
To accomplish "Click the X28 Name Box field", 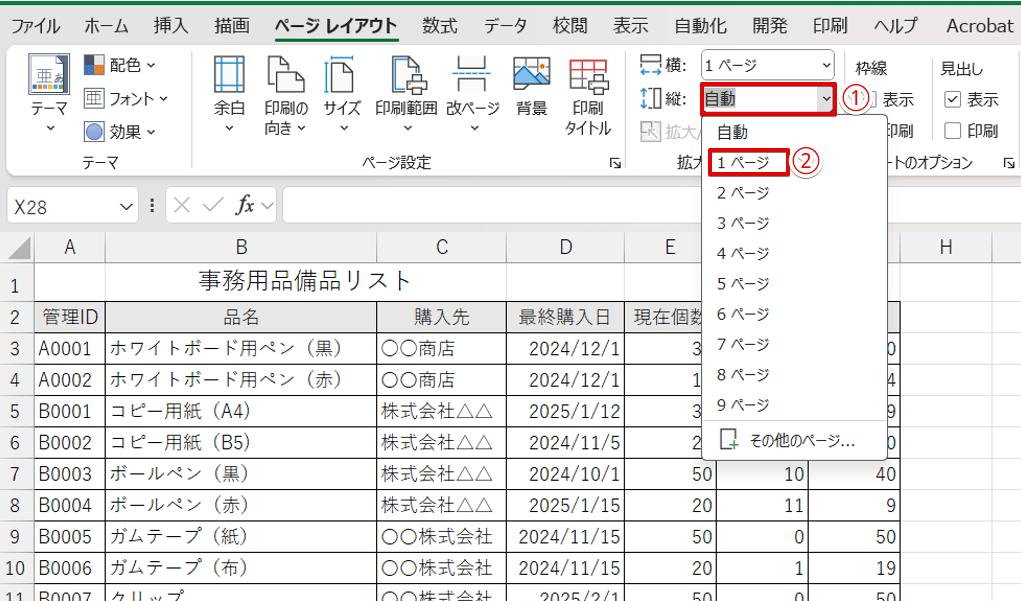I will pos(62,205).
